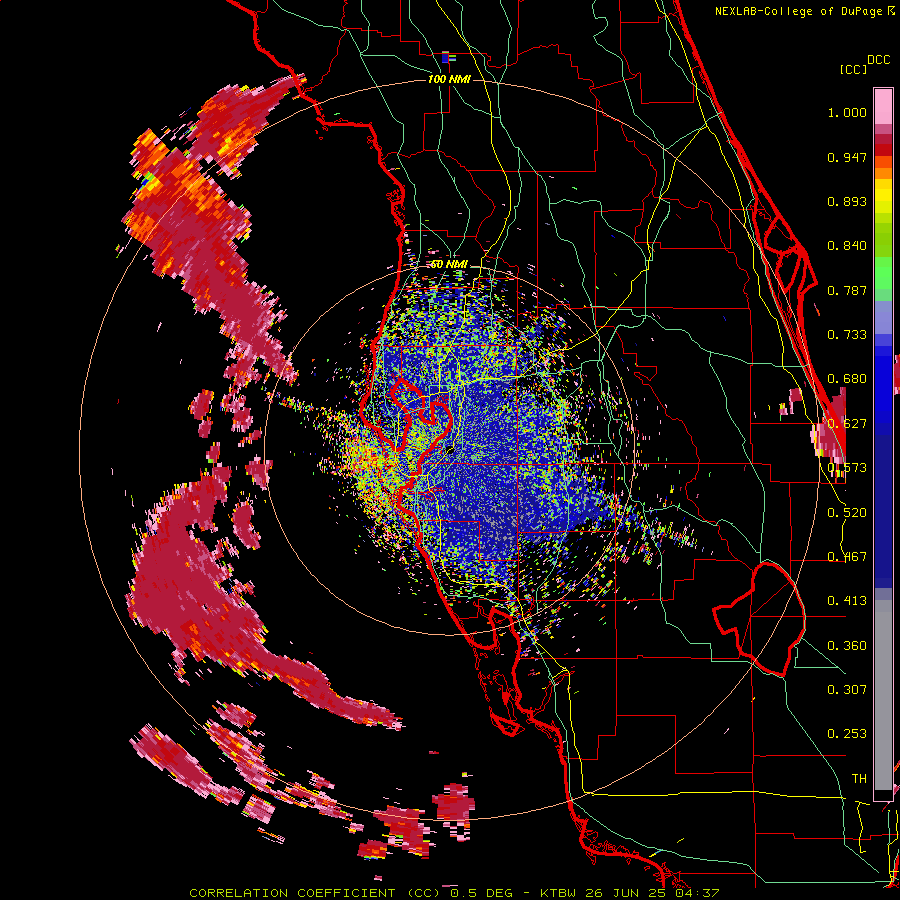Click the TH threshold label
This screenshot has width=900, height=900.
pyautogui.click(x=859, y=779)
